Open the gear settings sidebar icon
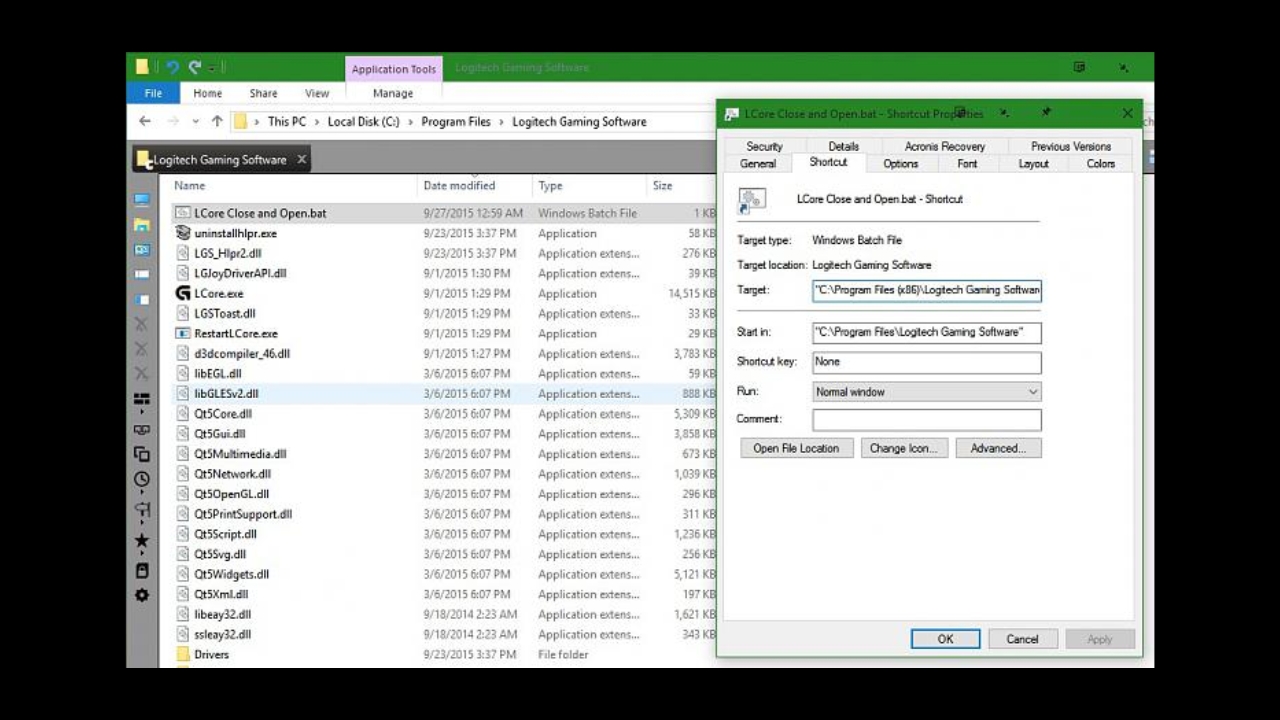The image size is (1280, 720). point(142,595)
